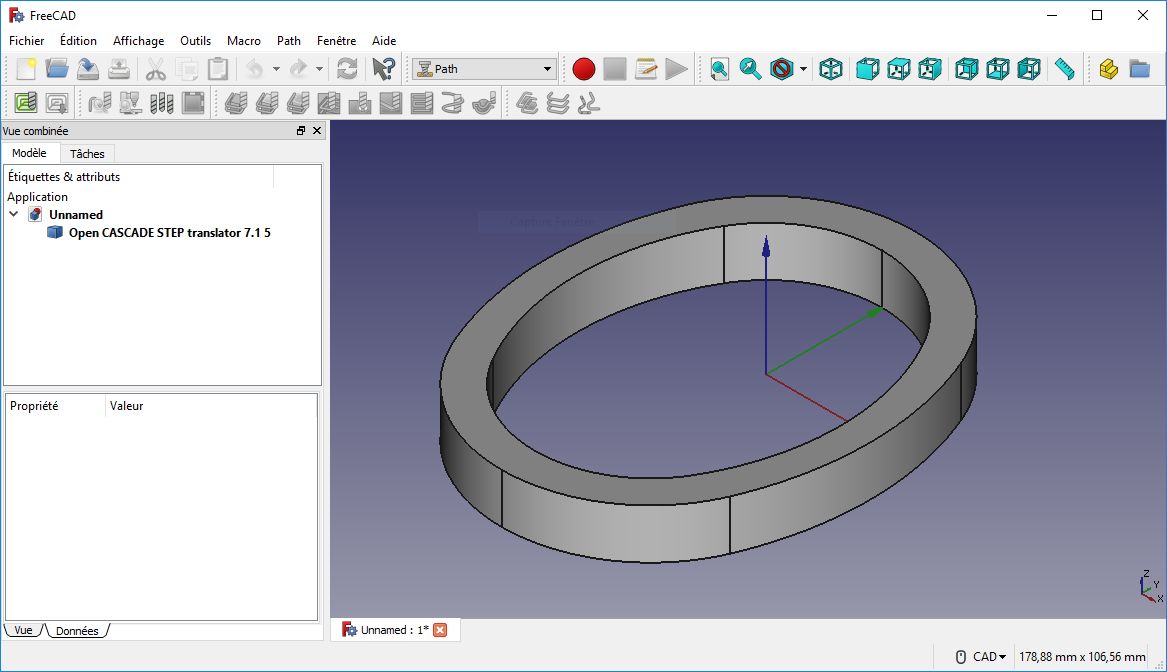The height and width of the screenshot is (672, 1167).
Task: Close the Vue combinée panel
Action: (317, 130)
